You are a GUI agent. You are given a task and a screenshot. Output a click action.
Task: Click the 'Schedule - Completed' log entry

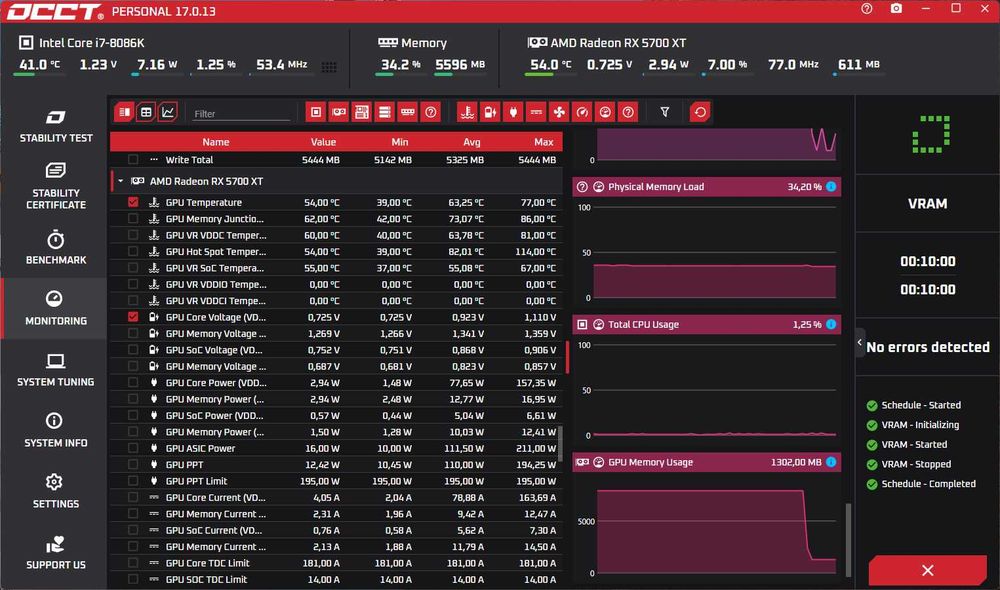click(922, 483)
